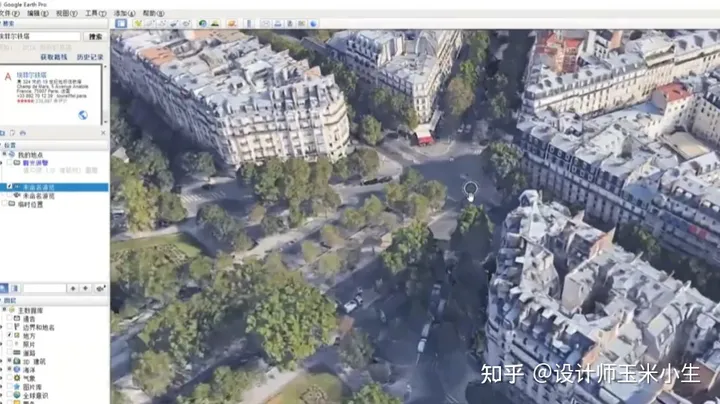Viewport: 720px width, 404px height.
Task: Enable the 通告 layer checkbox
Action: (9, 319)
